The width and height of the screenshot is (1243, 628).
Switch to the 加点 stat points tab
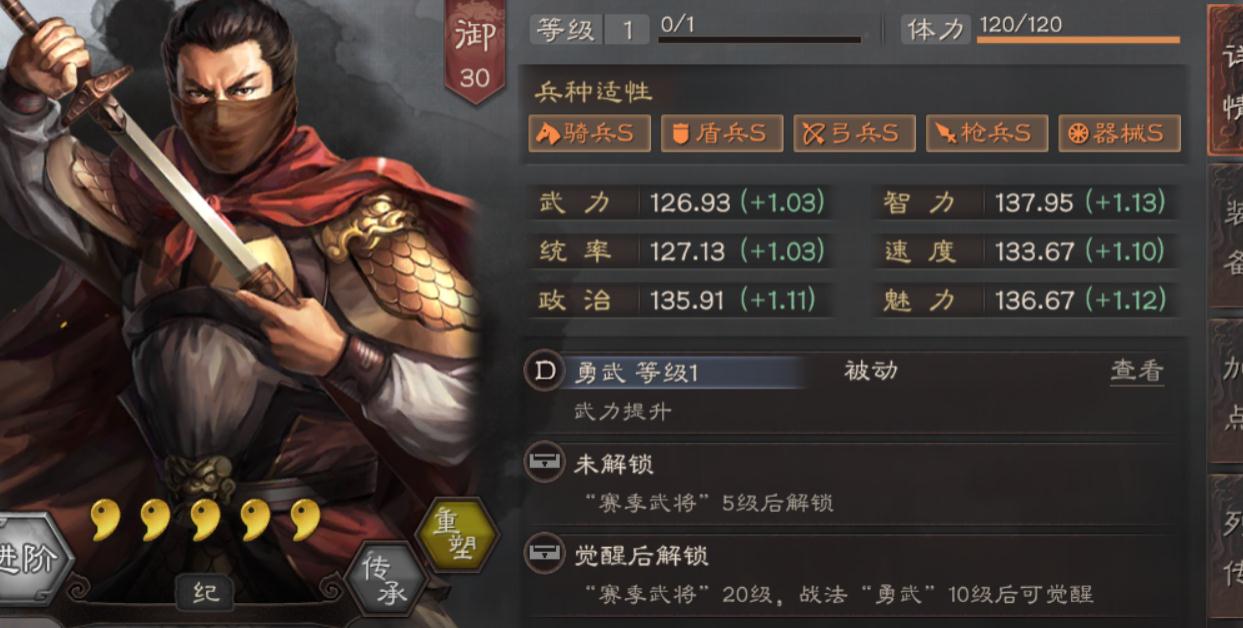tap(1226, 390)
